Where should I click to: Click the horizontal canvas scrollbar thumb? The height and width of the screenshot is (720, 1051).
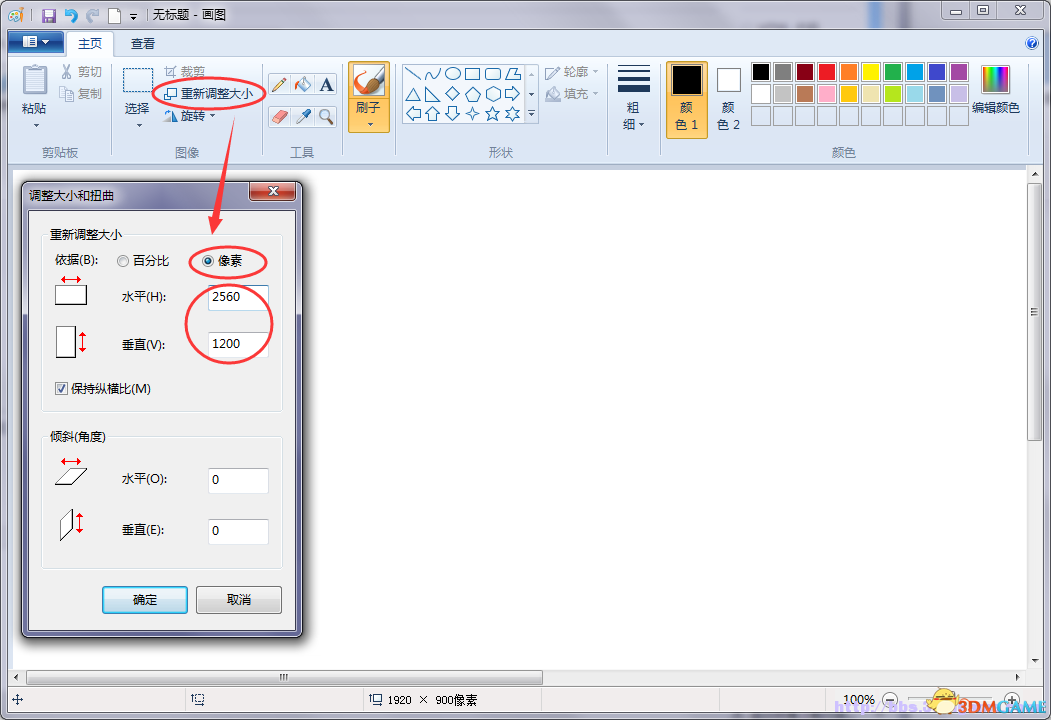click(284, 677)
